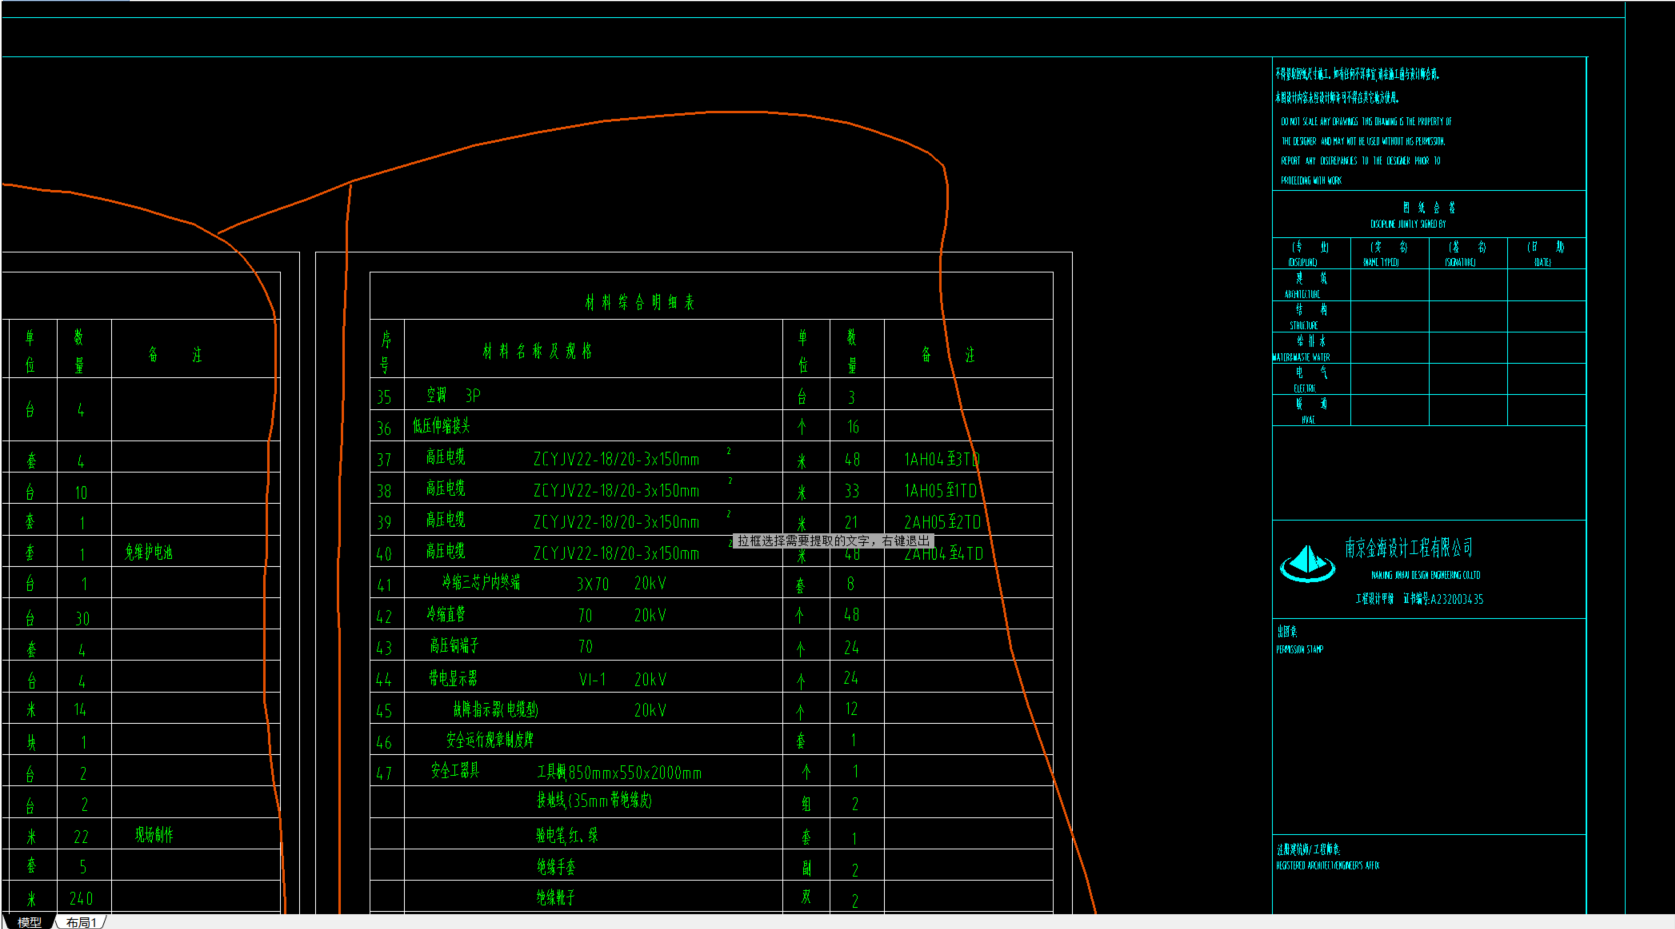Screen dimensions: 1675x929
Task: Select row 36 item 低压伸缩接头
Action: (x=441, y=426)
